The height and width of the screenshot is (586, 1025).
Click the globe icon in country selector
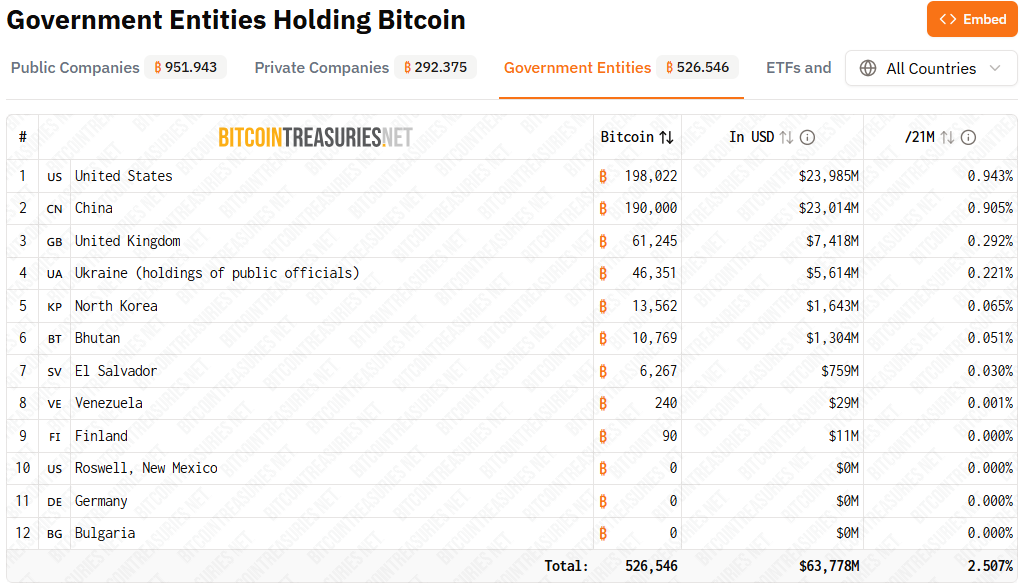pyautogui.click(x=868, y=68)
